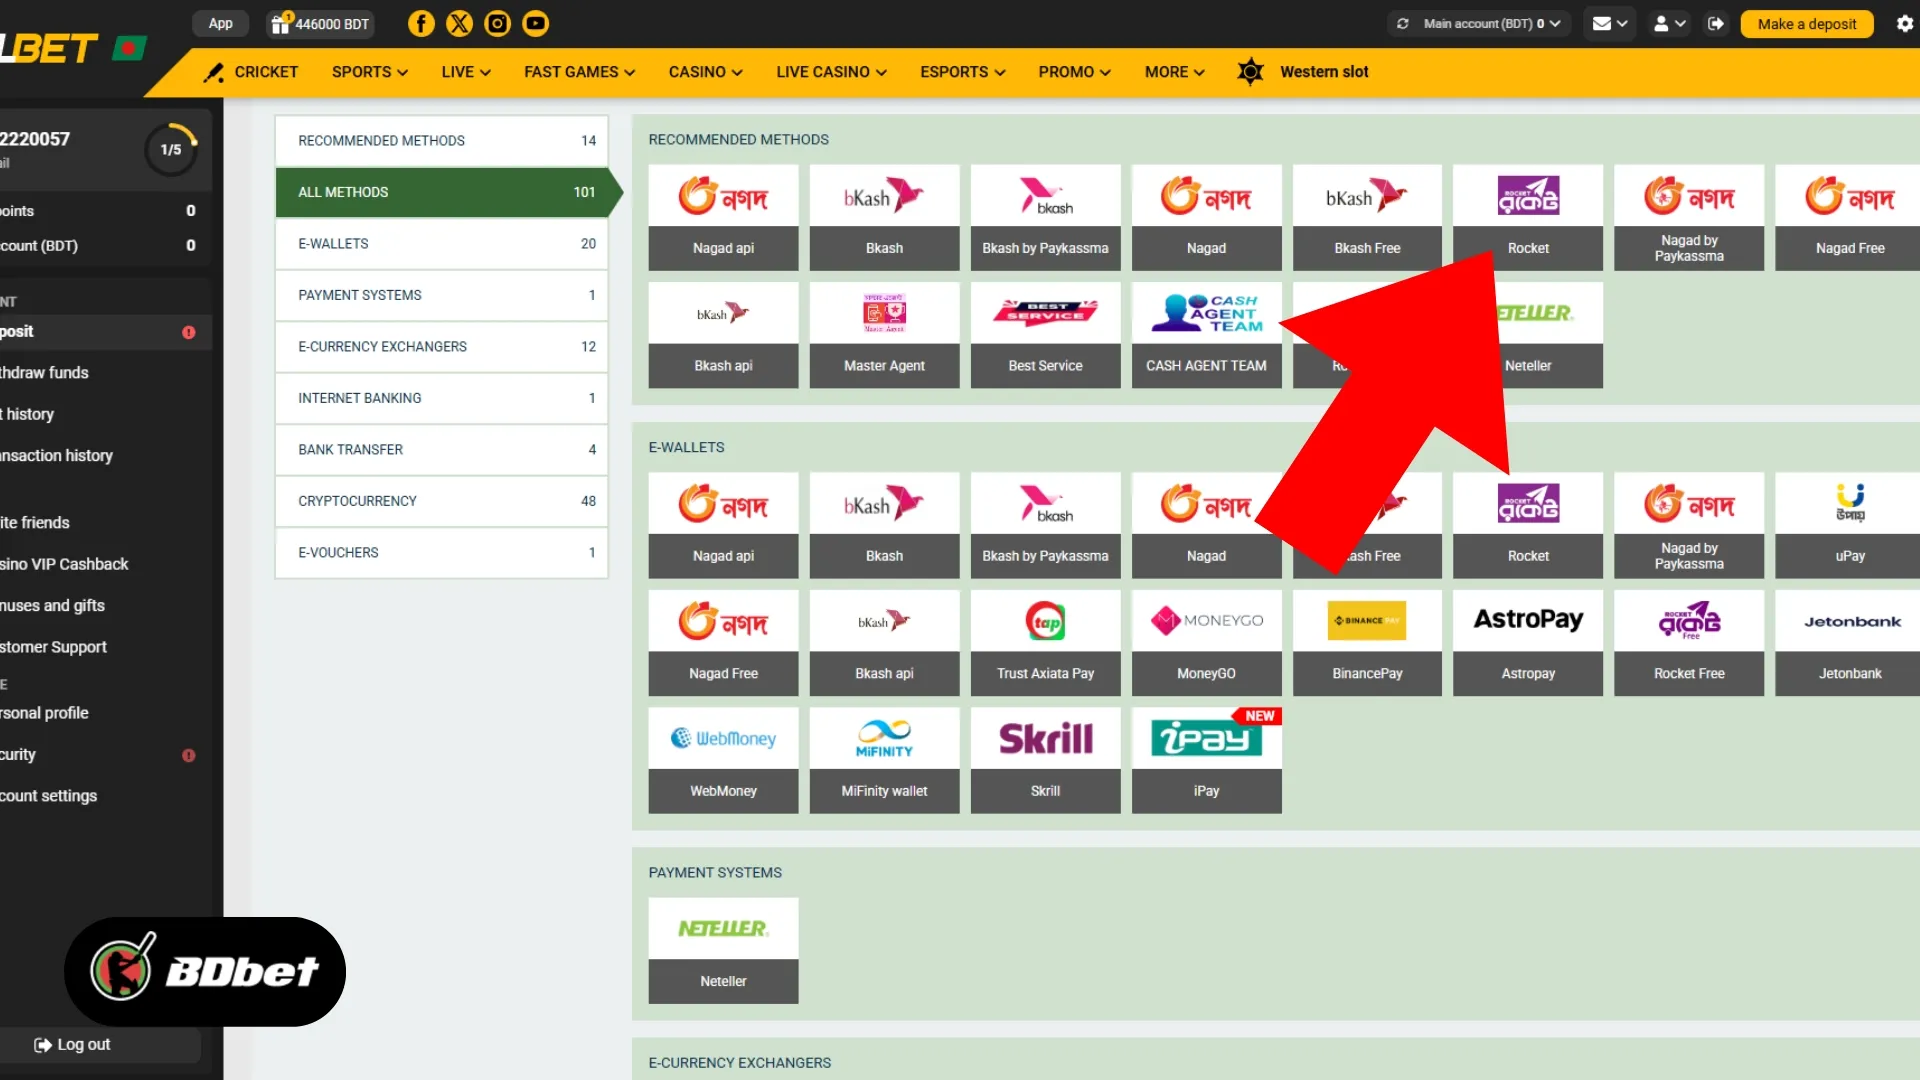Choose MoneyGO wallet
The height and width of the screenshot is (1080, 1920).
[1206, 643]
